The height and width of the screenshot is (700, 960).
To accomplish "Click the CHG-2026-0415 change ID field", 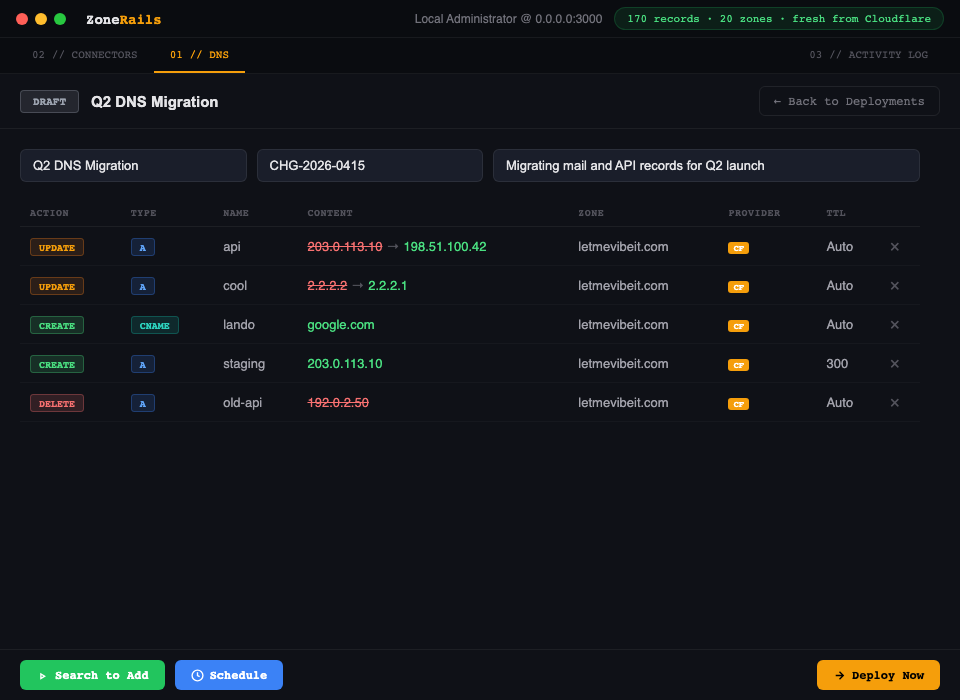I will [369, 166].
